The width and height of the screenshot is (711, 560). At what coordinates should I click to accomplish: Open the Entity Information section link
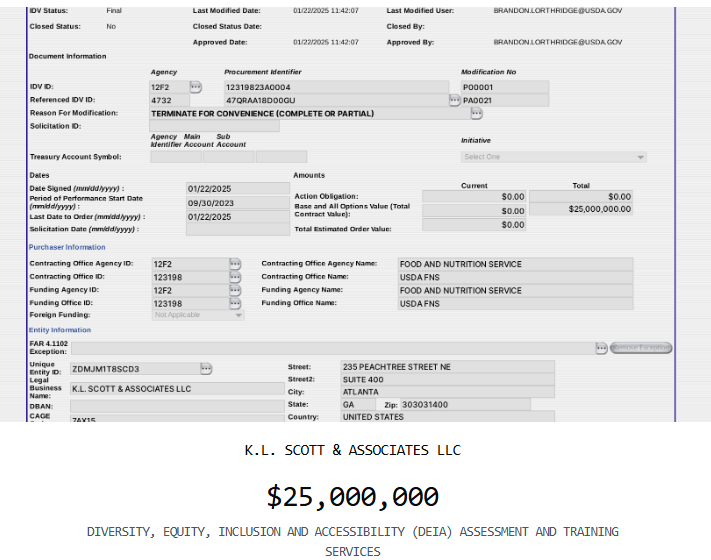(60, 330)
